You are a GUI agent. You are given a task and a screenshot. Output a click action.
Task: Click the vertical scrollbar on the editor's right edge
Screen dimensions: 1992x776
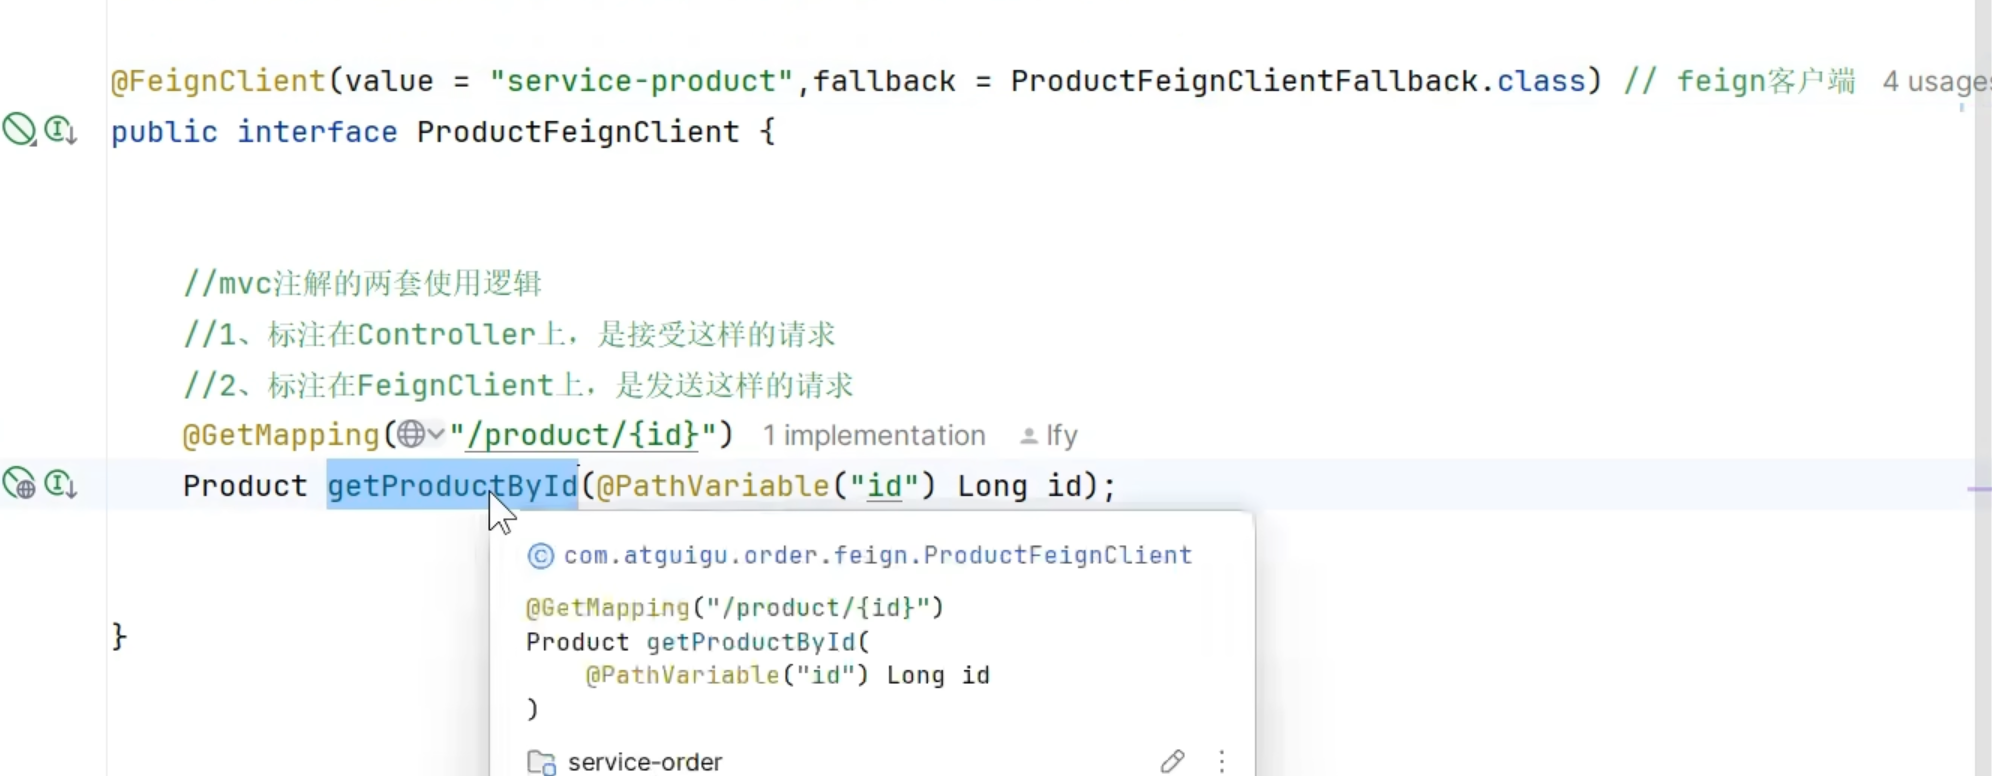[x=1982, y=300]
